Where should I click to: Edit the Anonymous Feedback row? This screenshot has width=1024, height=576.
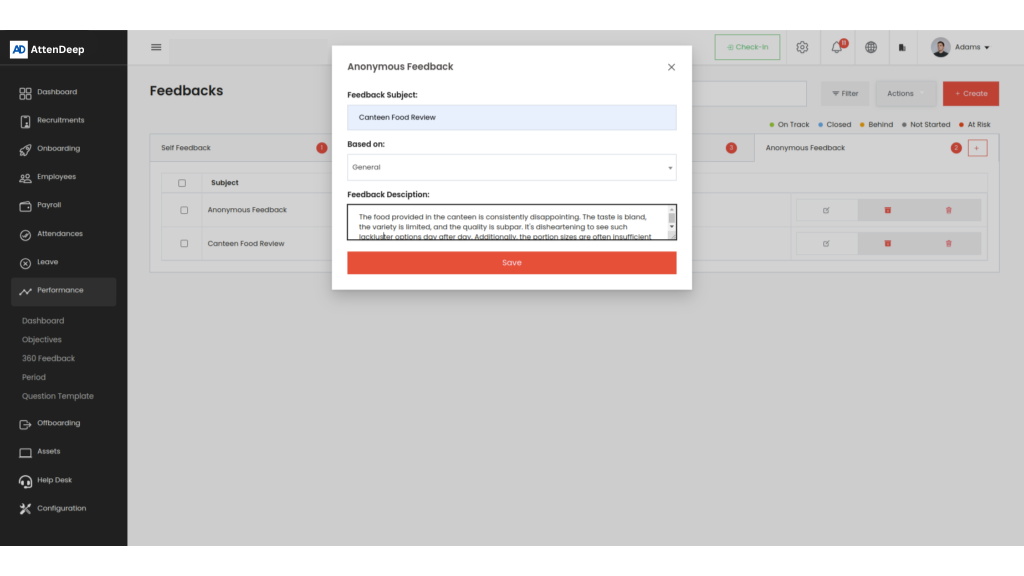point(826,210)
